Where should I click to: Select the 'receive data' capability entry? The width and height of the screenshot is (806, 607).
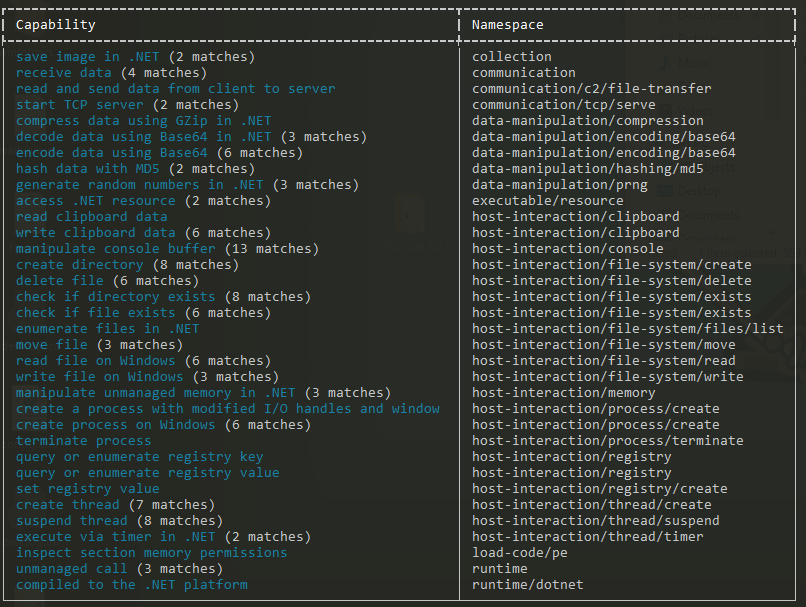click(x=63, y=72)
